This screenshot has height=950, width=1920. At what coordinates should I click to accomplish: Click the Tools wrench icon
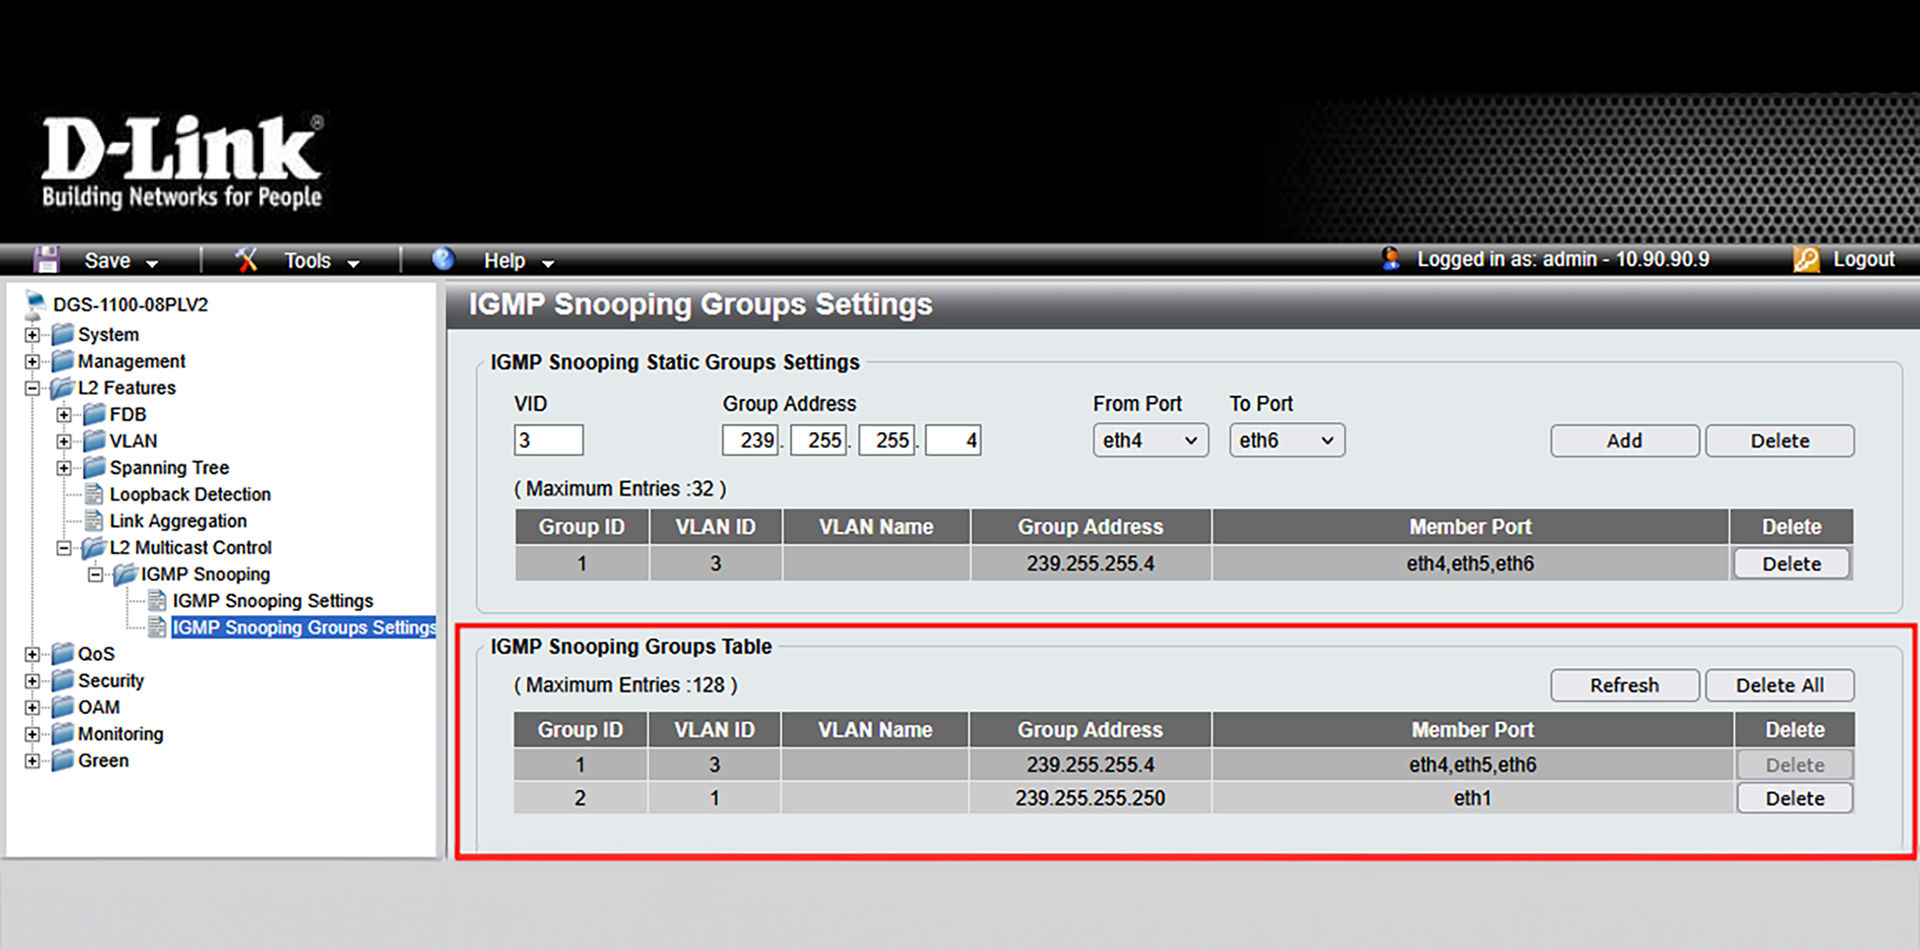246,260
